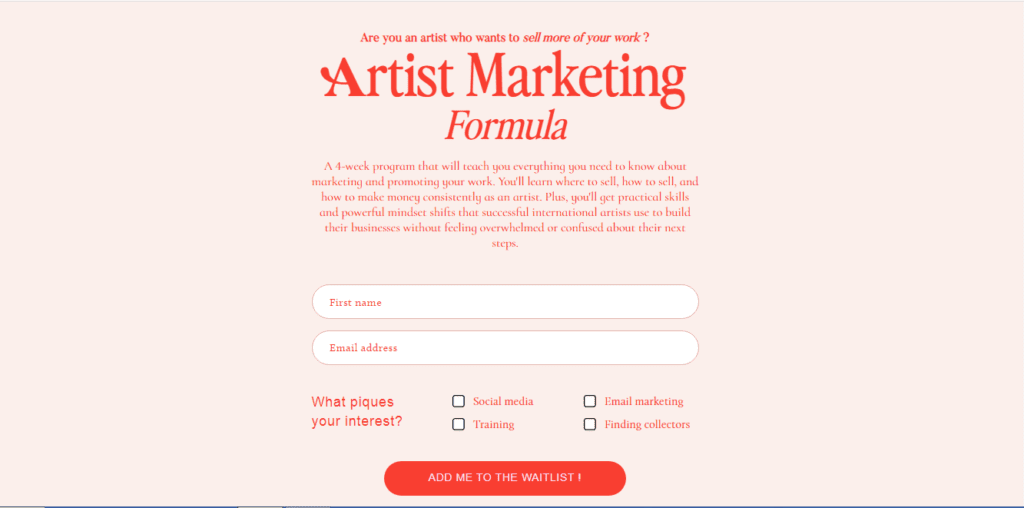The width and height of the screenshot is (1024, 508).
Task: Click the italic 'Formula' heading
Action: point(505,126)
